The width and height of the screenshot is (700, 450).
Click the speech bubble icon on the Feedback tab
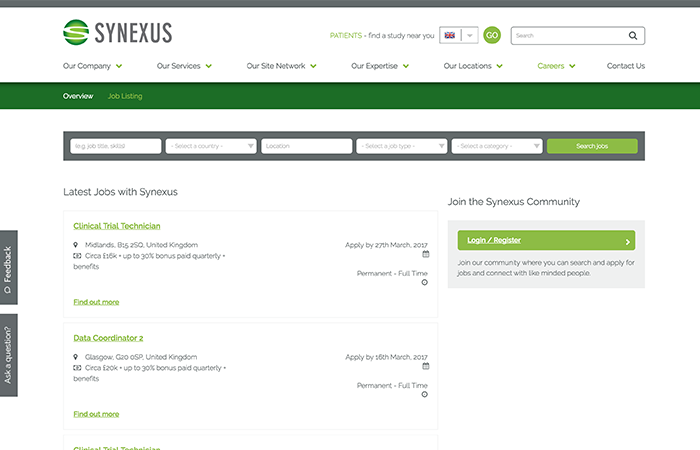coord(8,290)
